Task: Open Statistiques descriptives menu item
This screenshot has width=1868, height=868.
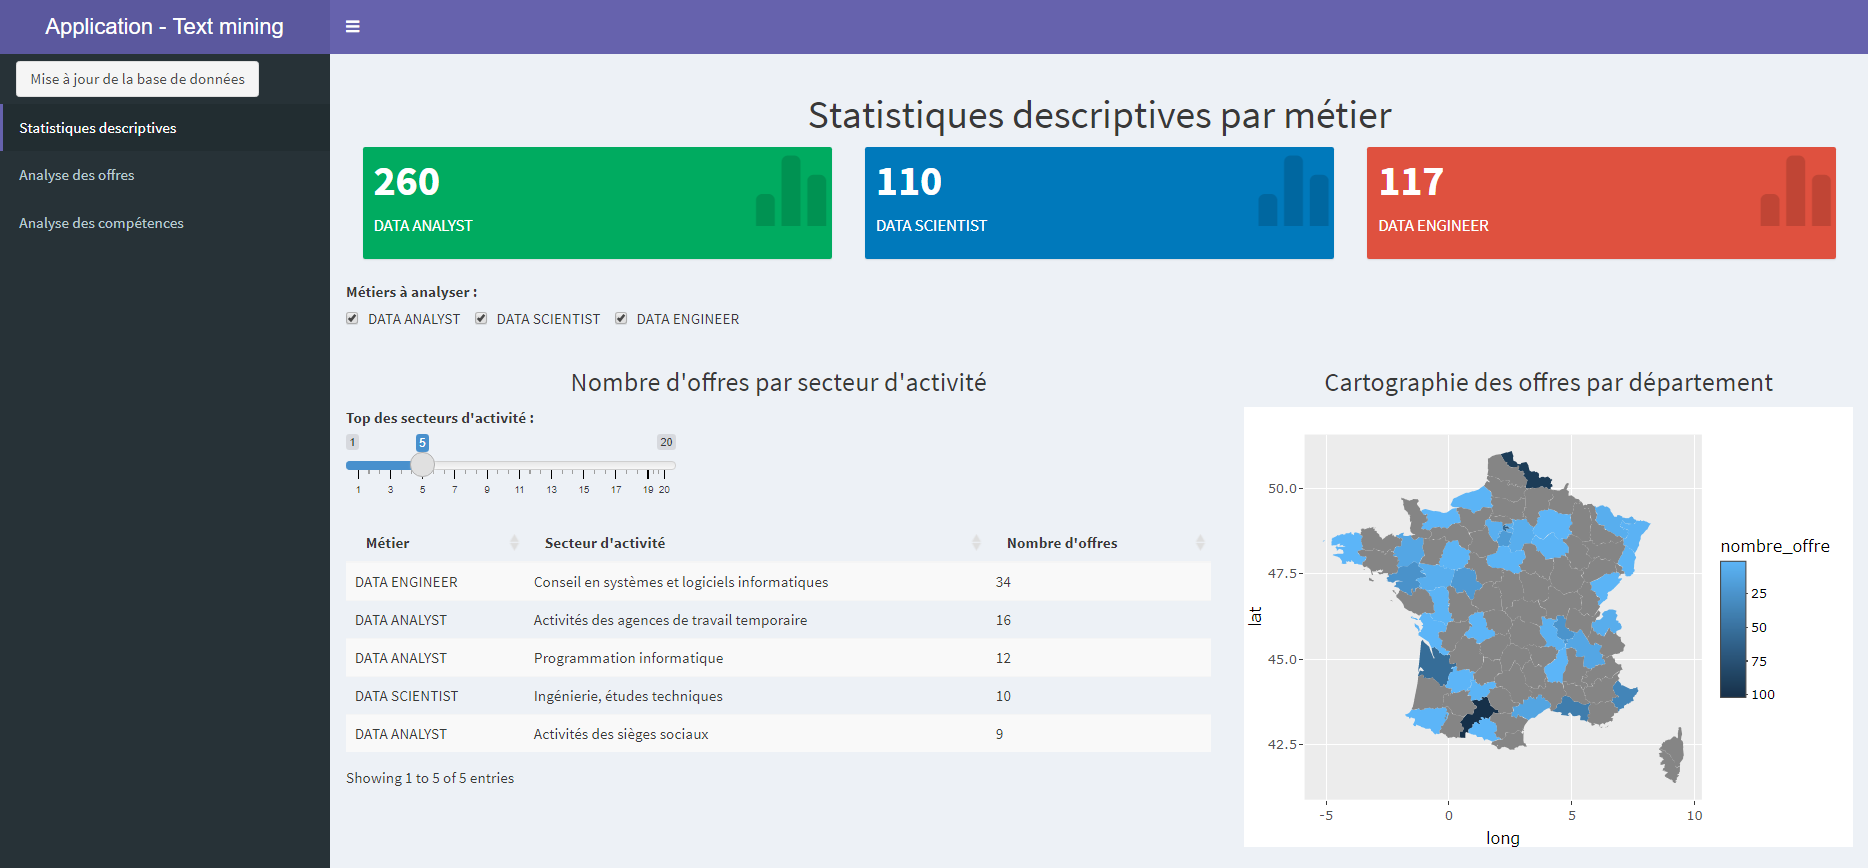Action: [165, 128]
